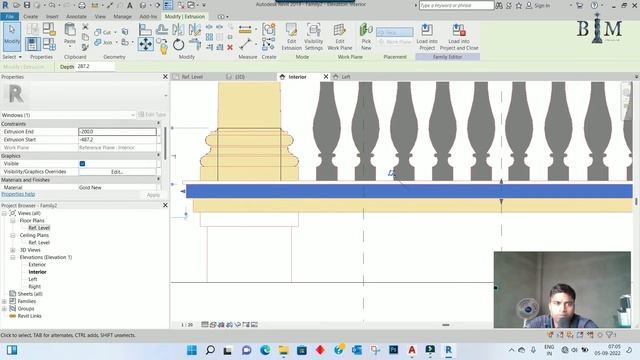Activate the Copy tool in Modify panel
The height and width of the screenshot is (360, 640).
point(162,45)
